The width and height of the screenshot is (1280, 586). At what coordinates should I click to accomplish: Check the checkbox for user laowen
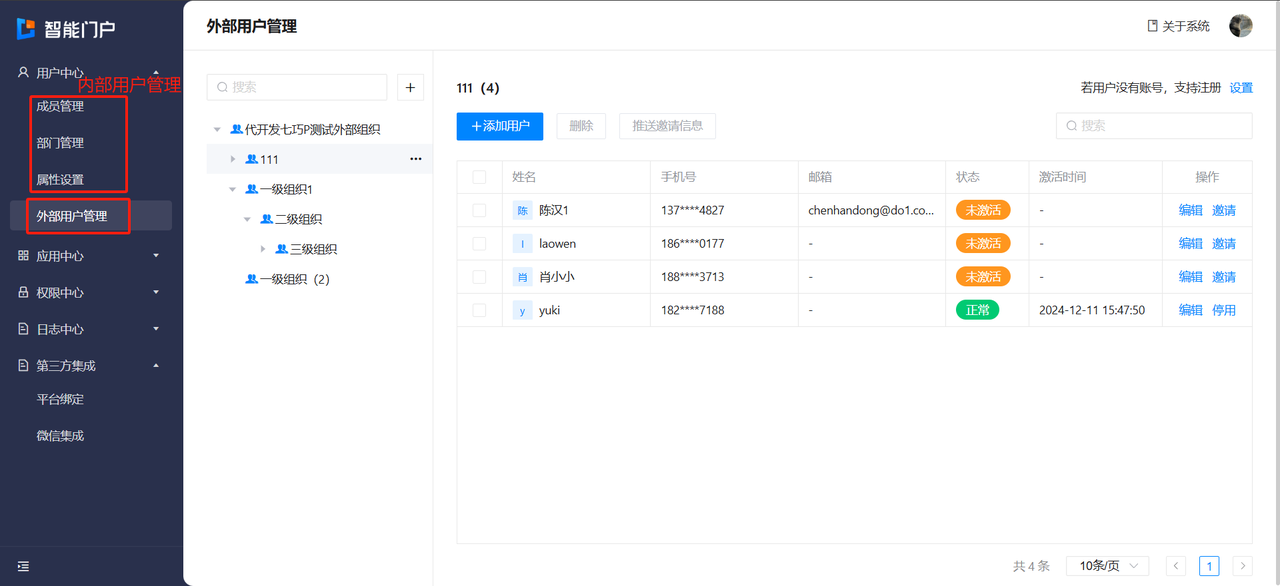[x=479, y=244]
